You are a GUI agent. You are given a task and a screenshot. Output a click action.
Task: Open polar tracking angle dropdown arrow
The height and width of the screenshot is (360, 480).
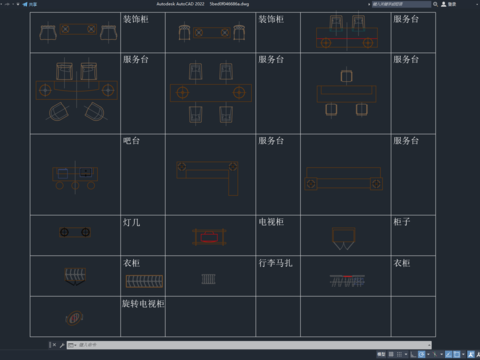[x=428, y=354]
